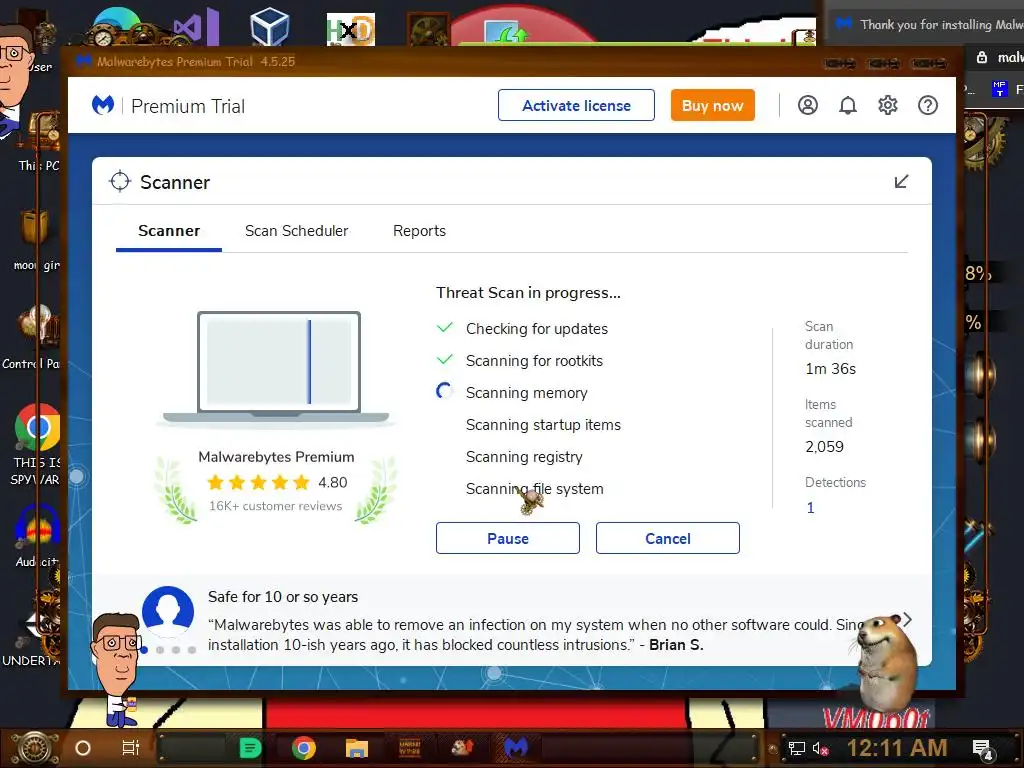Screen dimensions: 1024x768
Task: Collapse the Scanner panel with the arrow icon
Action: 901,182
